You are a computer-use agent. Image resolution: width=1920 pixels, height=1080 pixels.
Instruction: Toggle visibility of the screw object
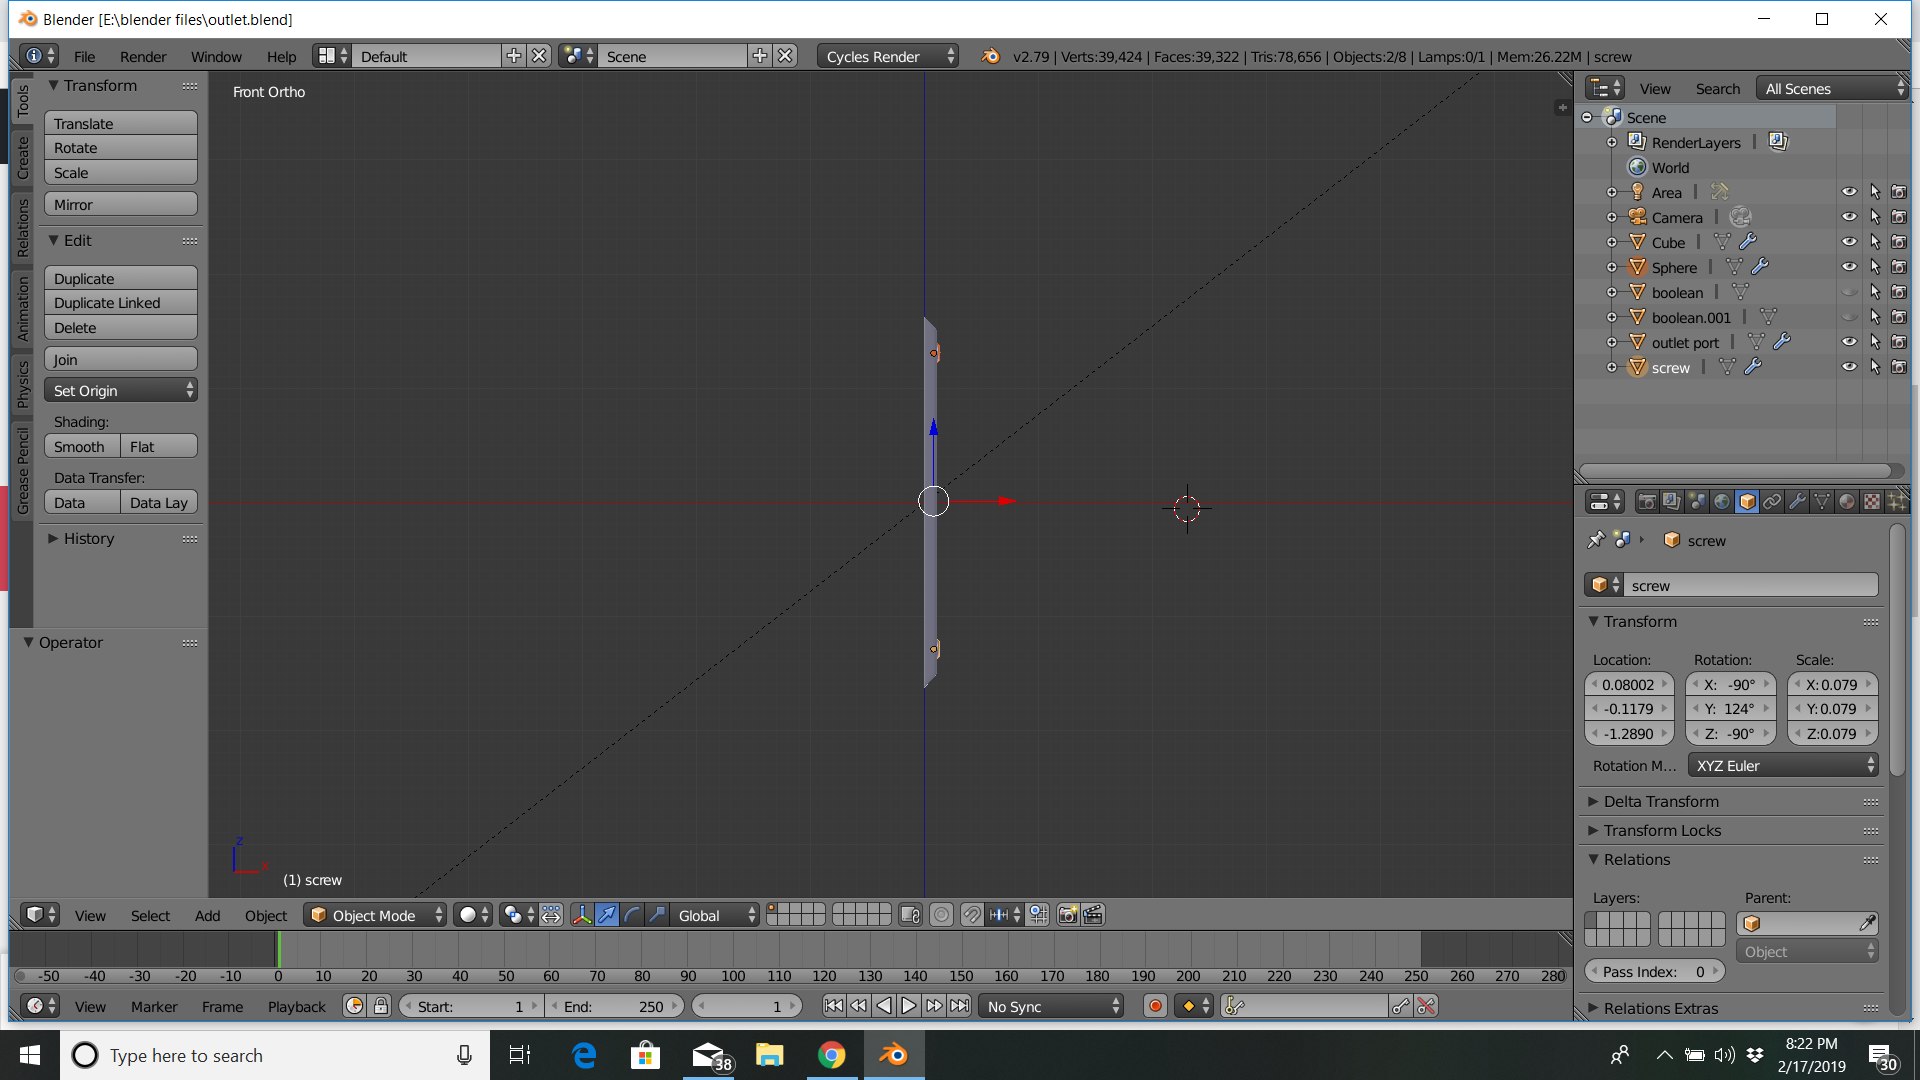click(x=1849, y=367)
